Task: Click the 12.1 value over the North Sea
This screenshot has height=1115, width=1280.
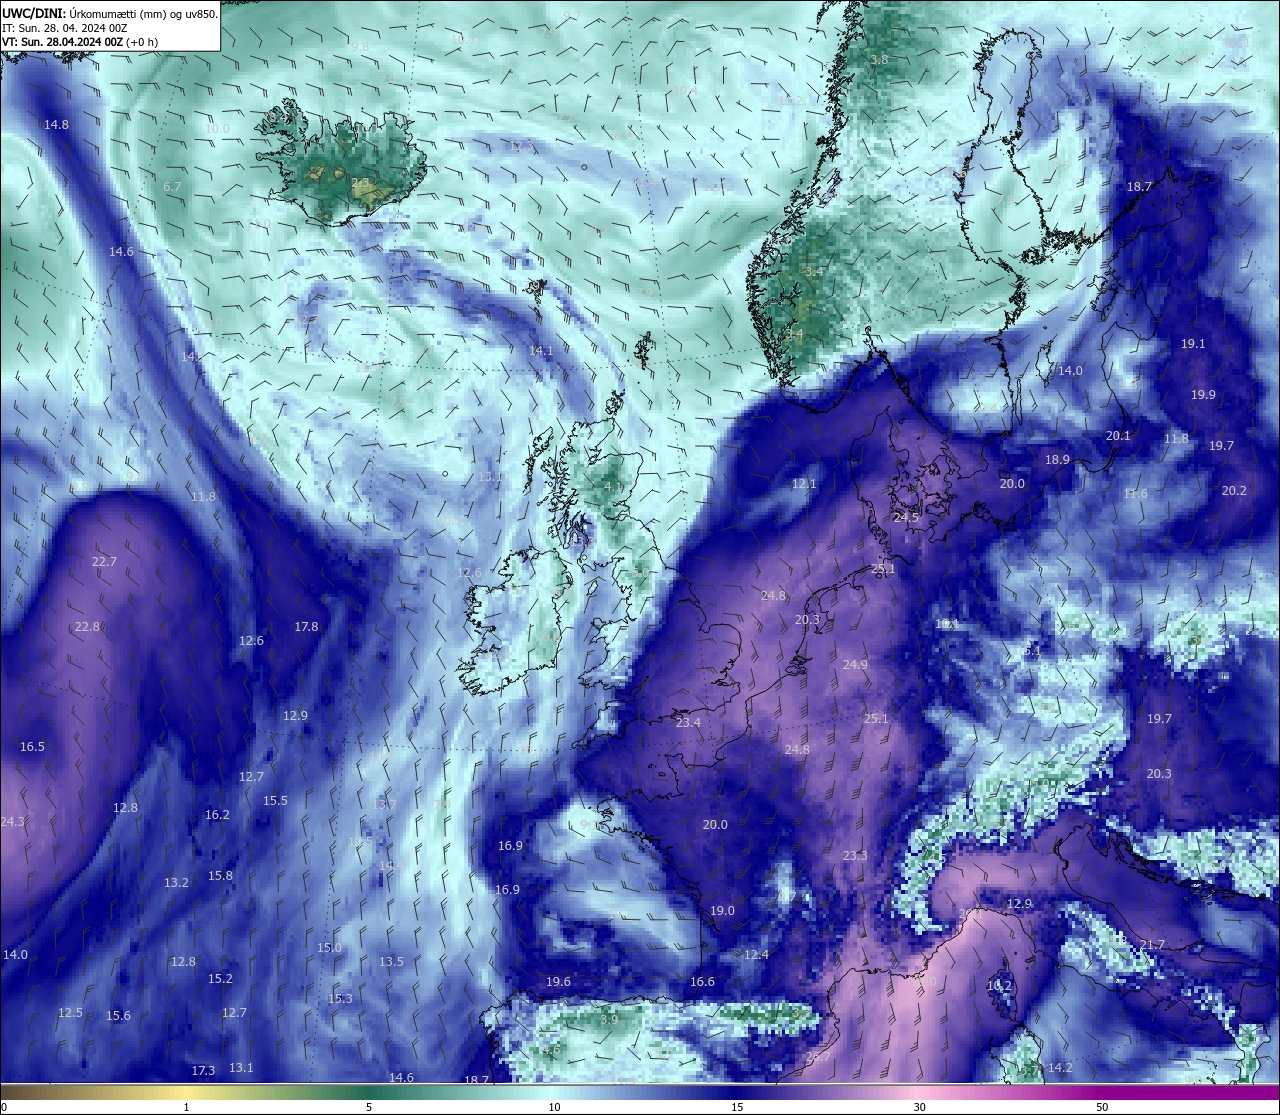Action: point(804,484)
